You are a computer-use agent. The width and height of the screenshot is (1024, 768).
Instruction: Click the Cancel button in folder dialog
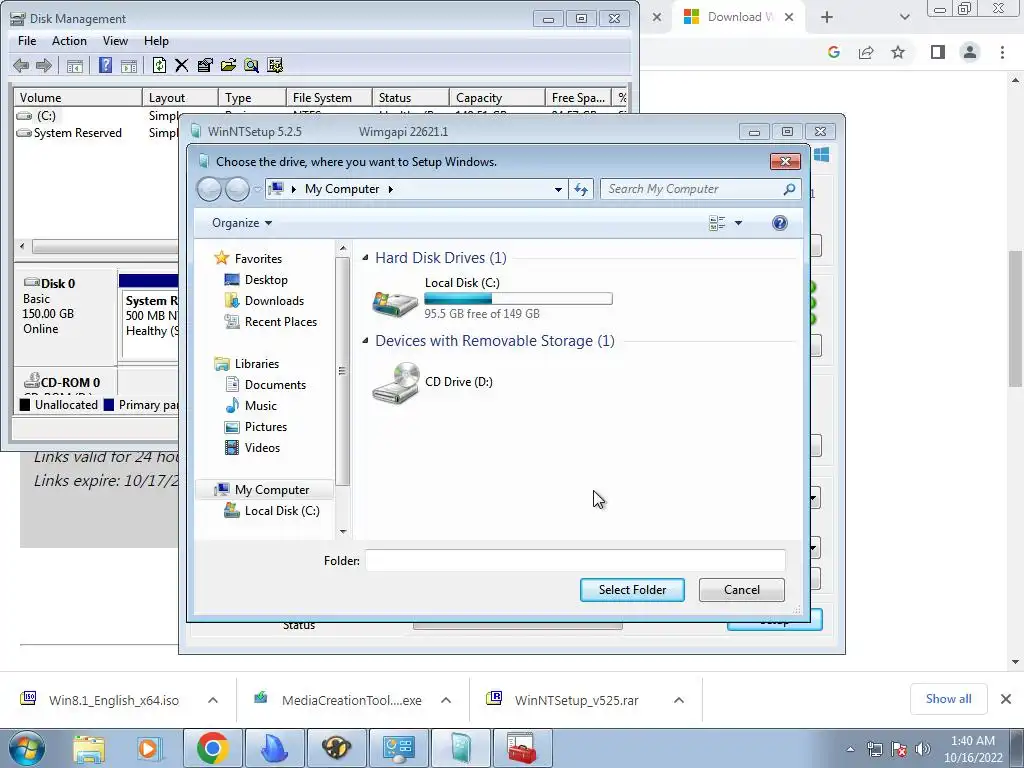click(x=742, y=590)
